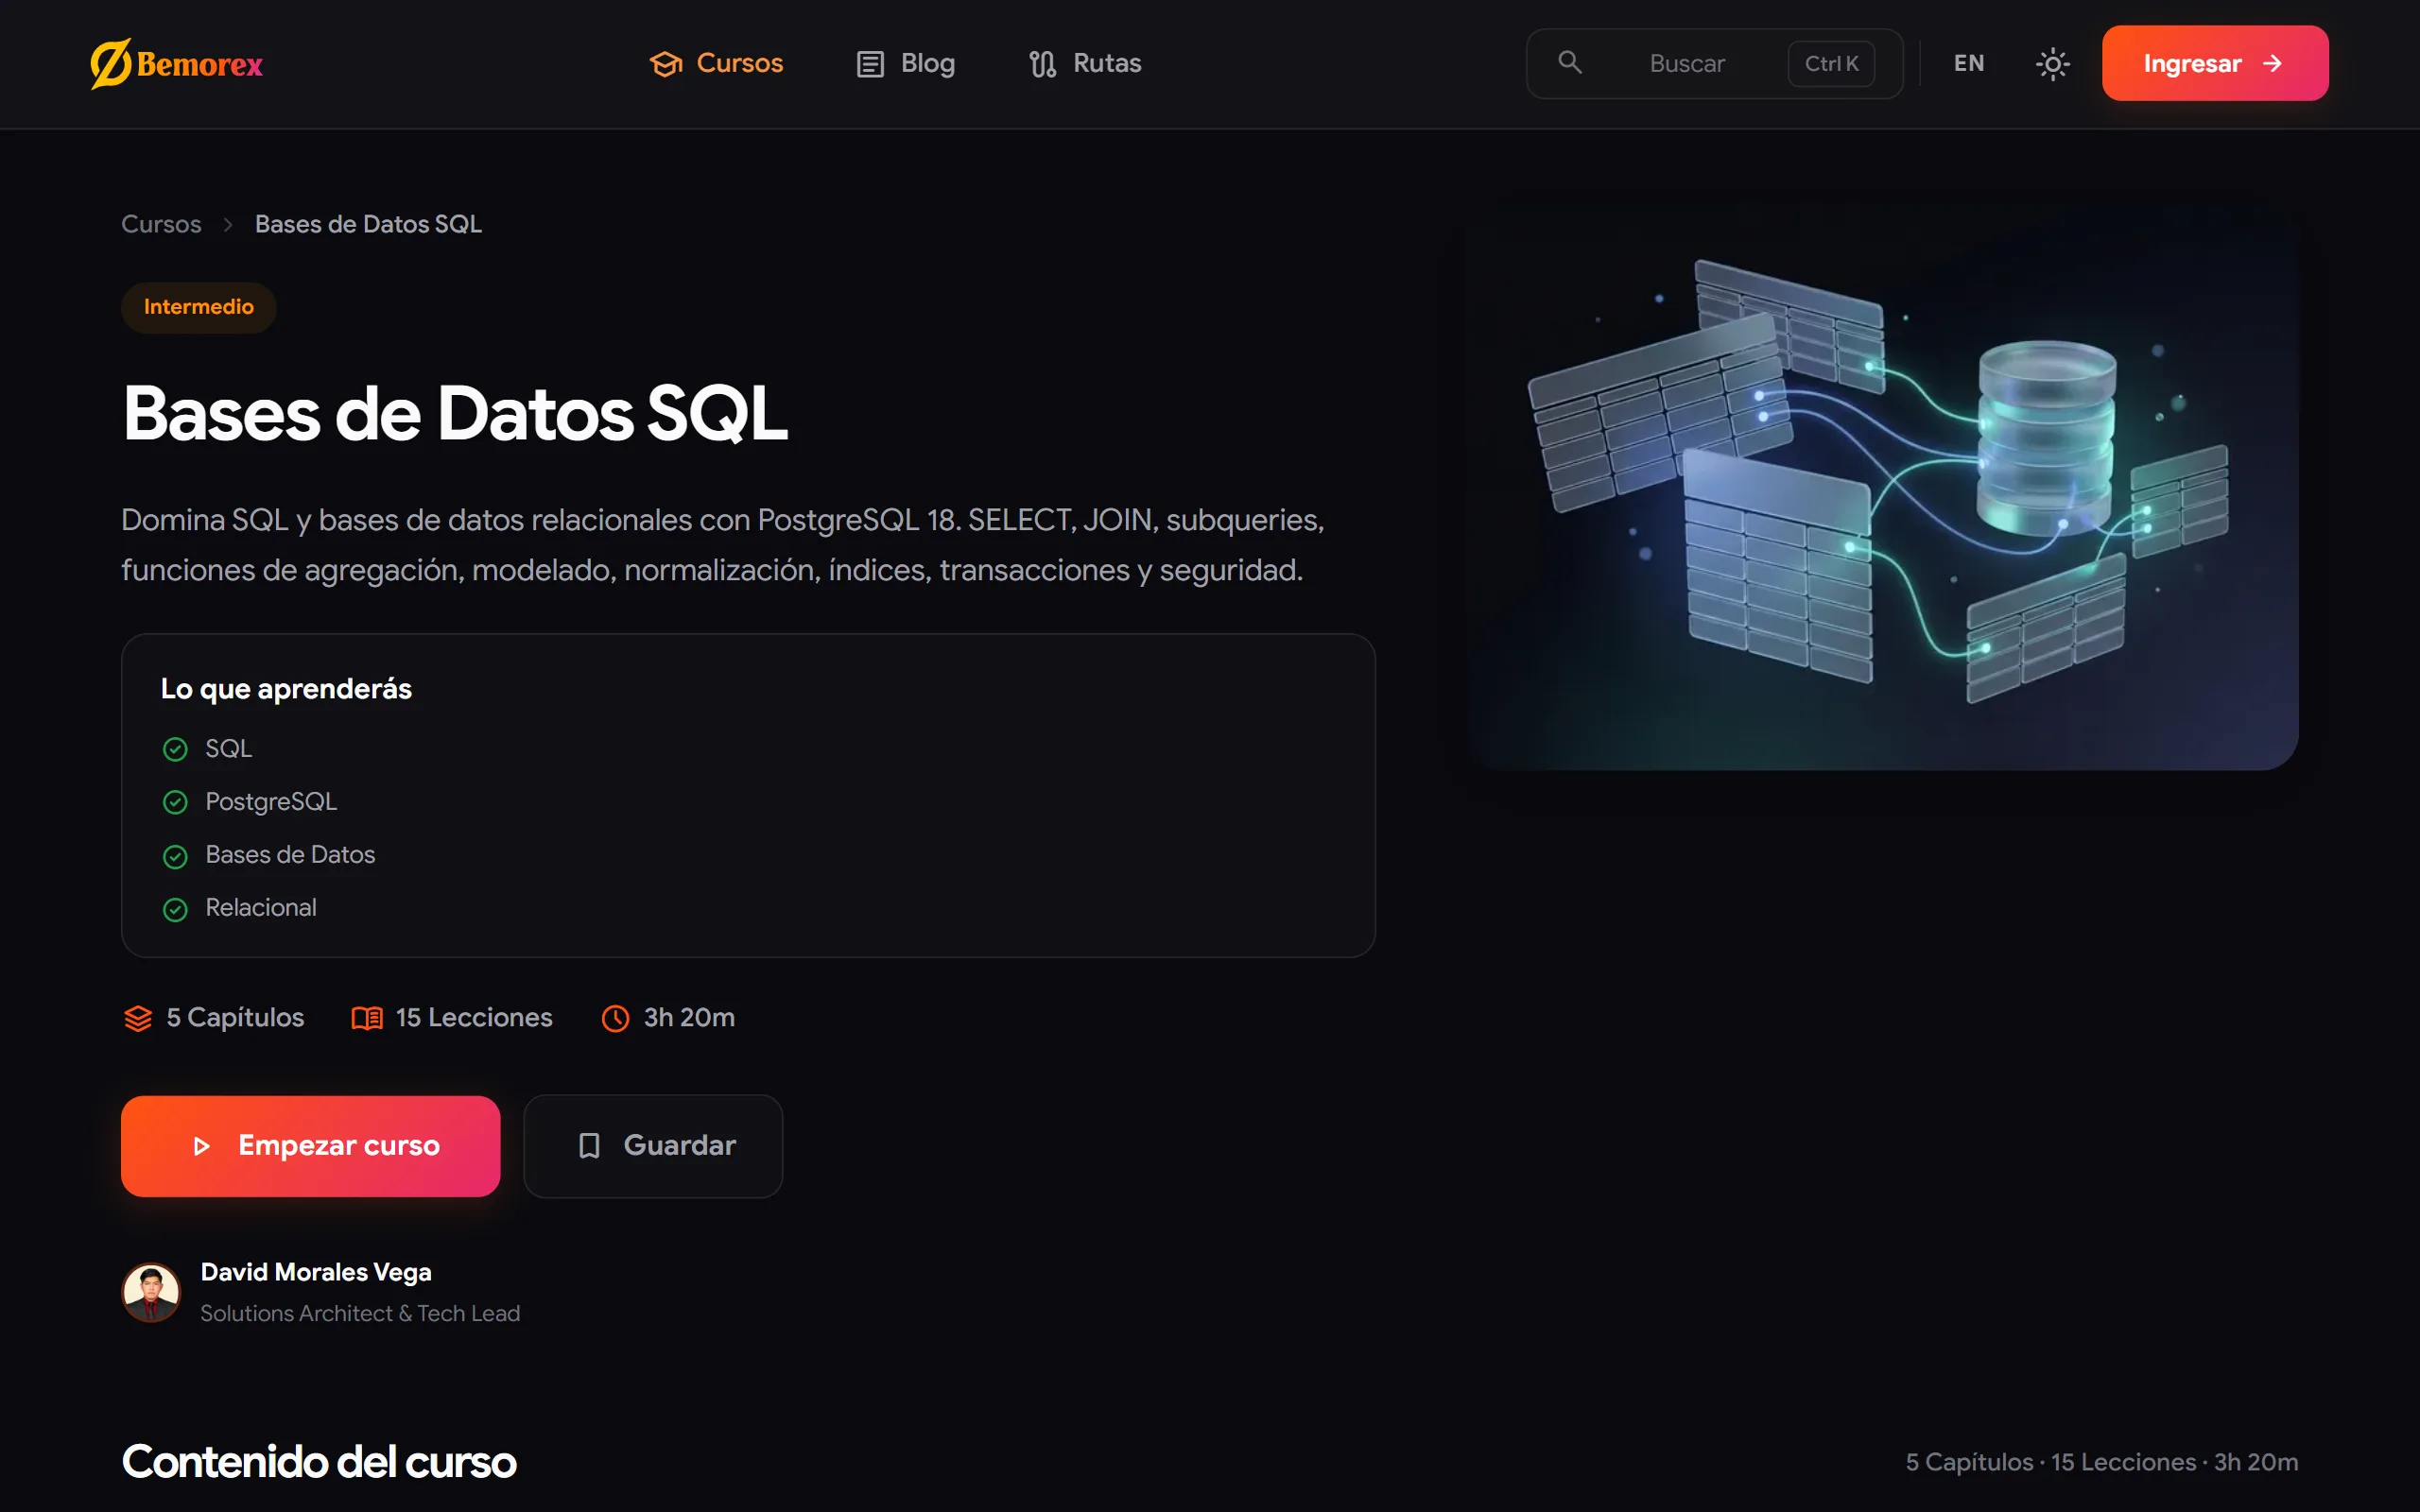This screenshot has width=2420, height=1512.
Task: Click Solutions Architect & Tech Lead text
Action: [x=360, y=1313]
